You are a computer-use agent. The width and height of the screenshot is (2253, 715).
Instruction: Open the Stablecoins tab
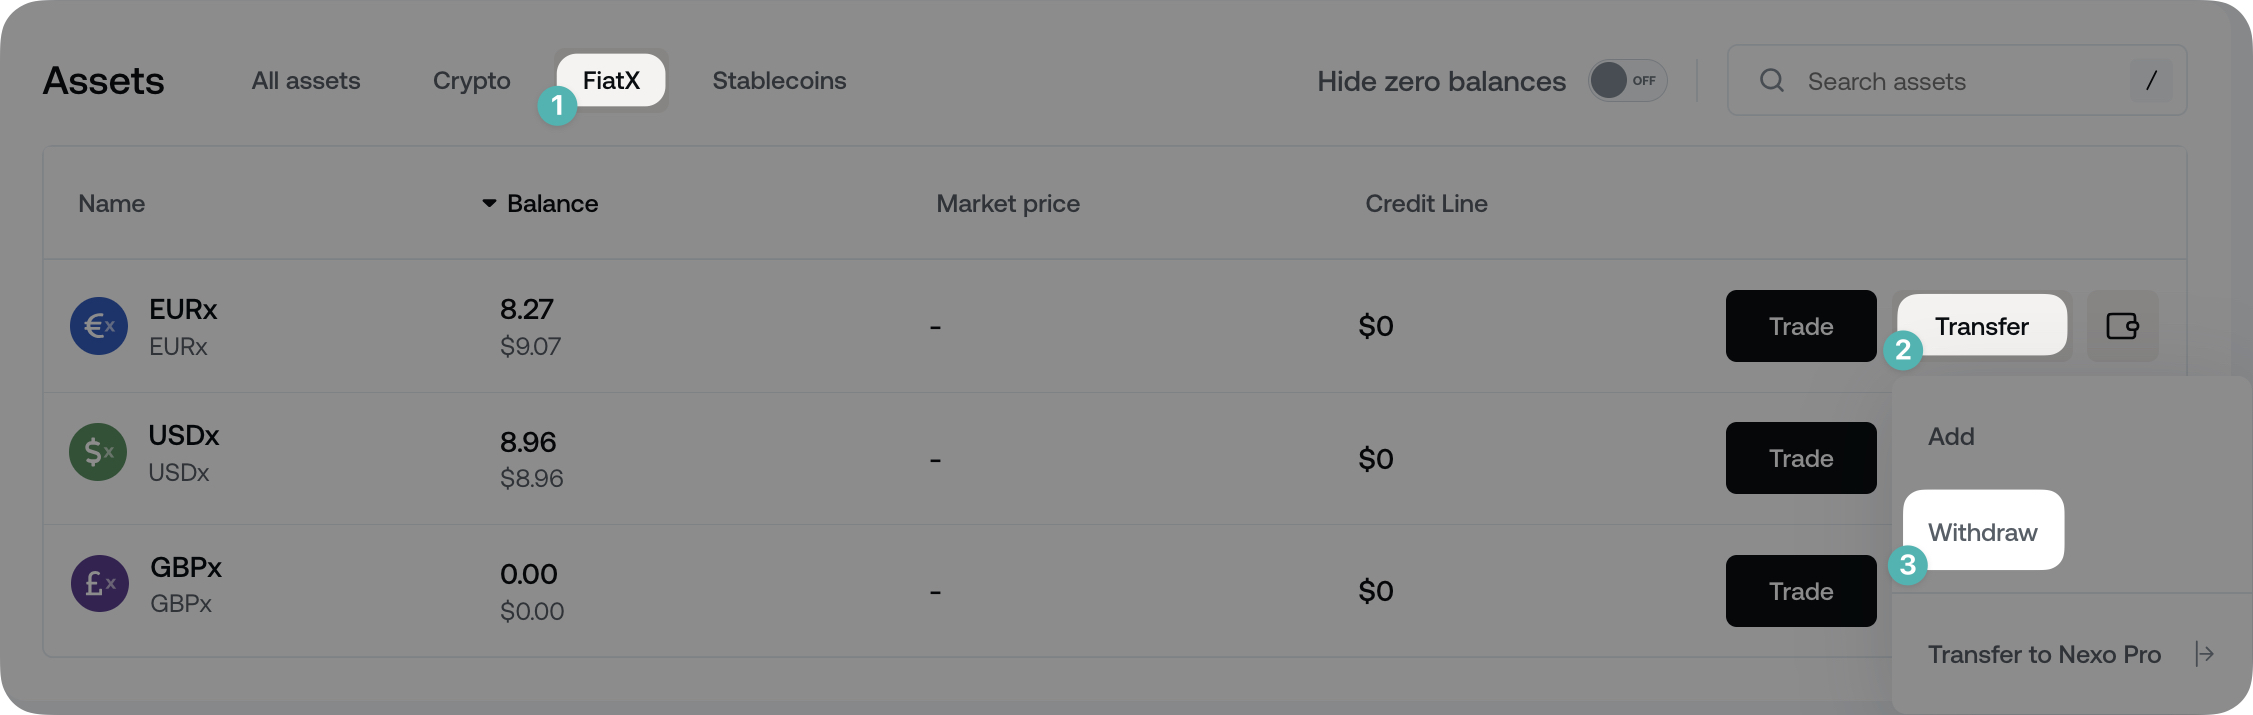tap(779, 81)
